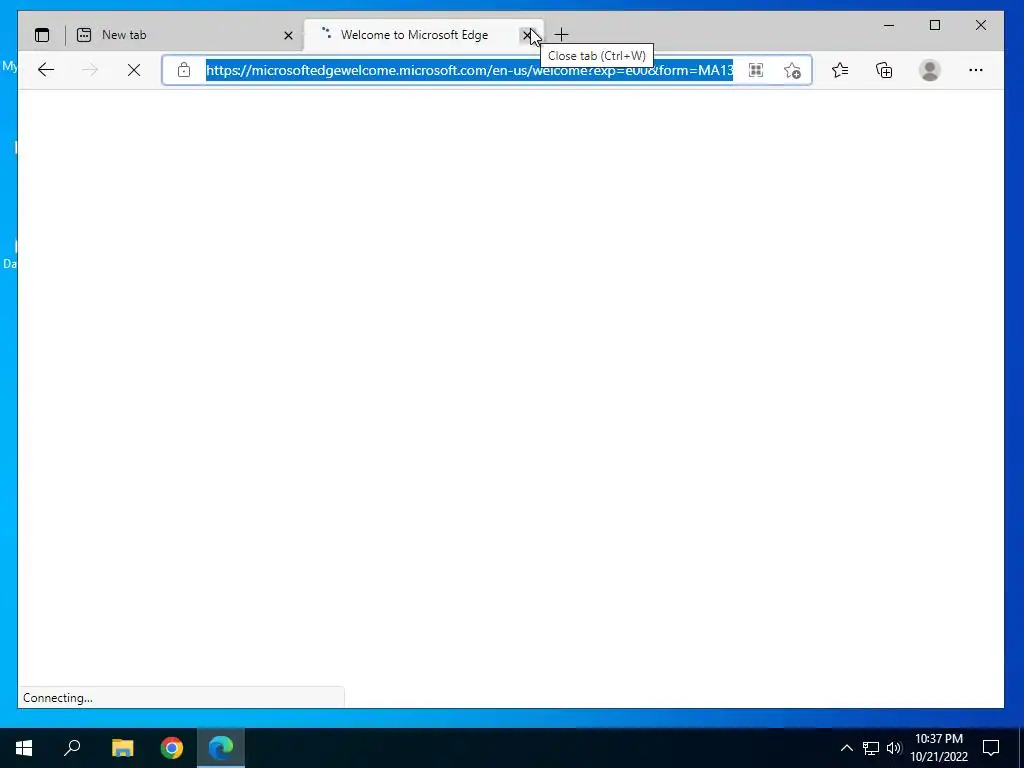Image resolution: width=1024 pixels, height=768 pixels.
Task: View site information via lock icon
Action: coord(184,70)
